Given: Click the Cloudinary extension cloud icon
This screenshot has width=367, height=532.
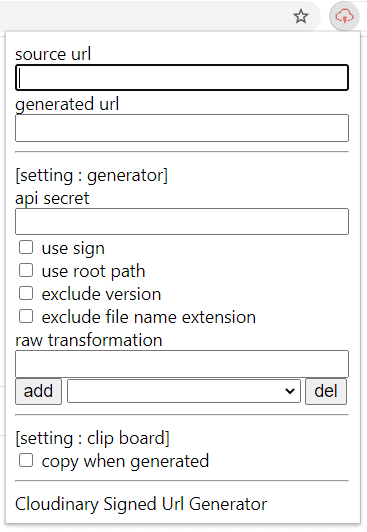Looking at the screenshot, I should click(x=344, y=16).
